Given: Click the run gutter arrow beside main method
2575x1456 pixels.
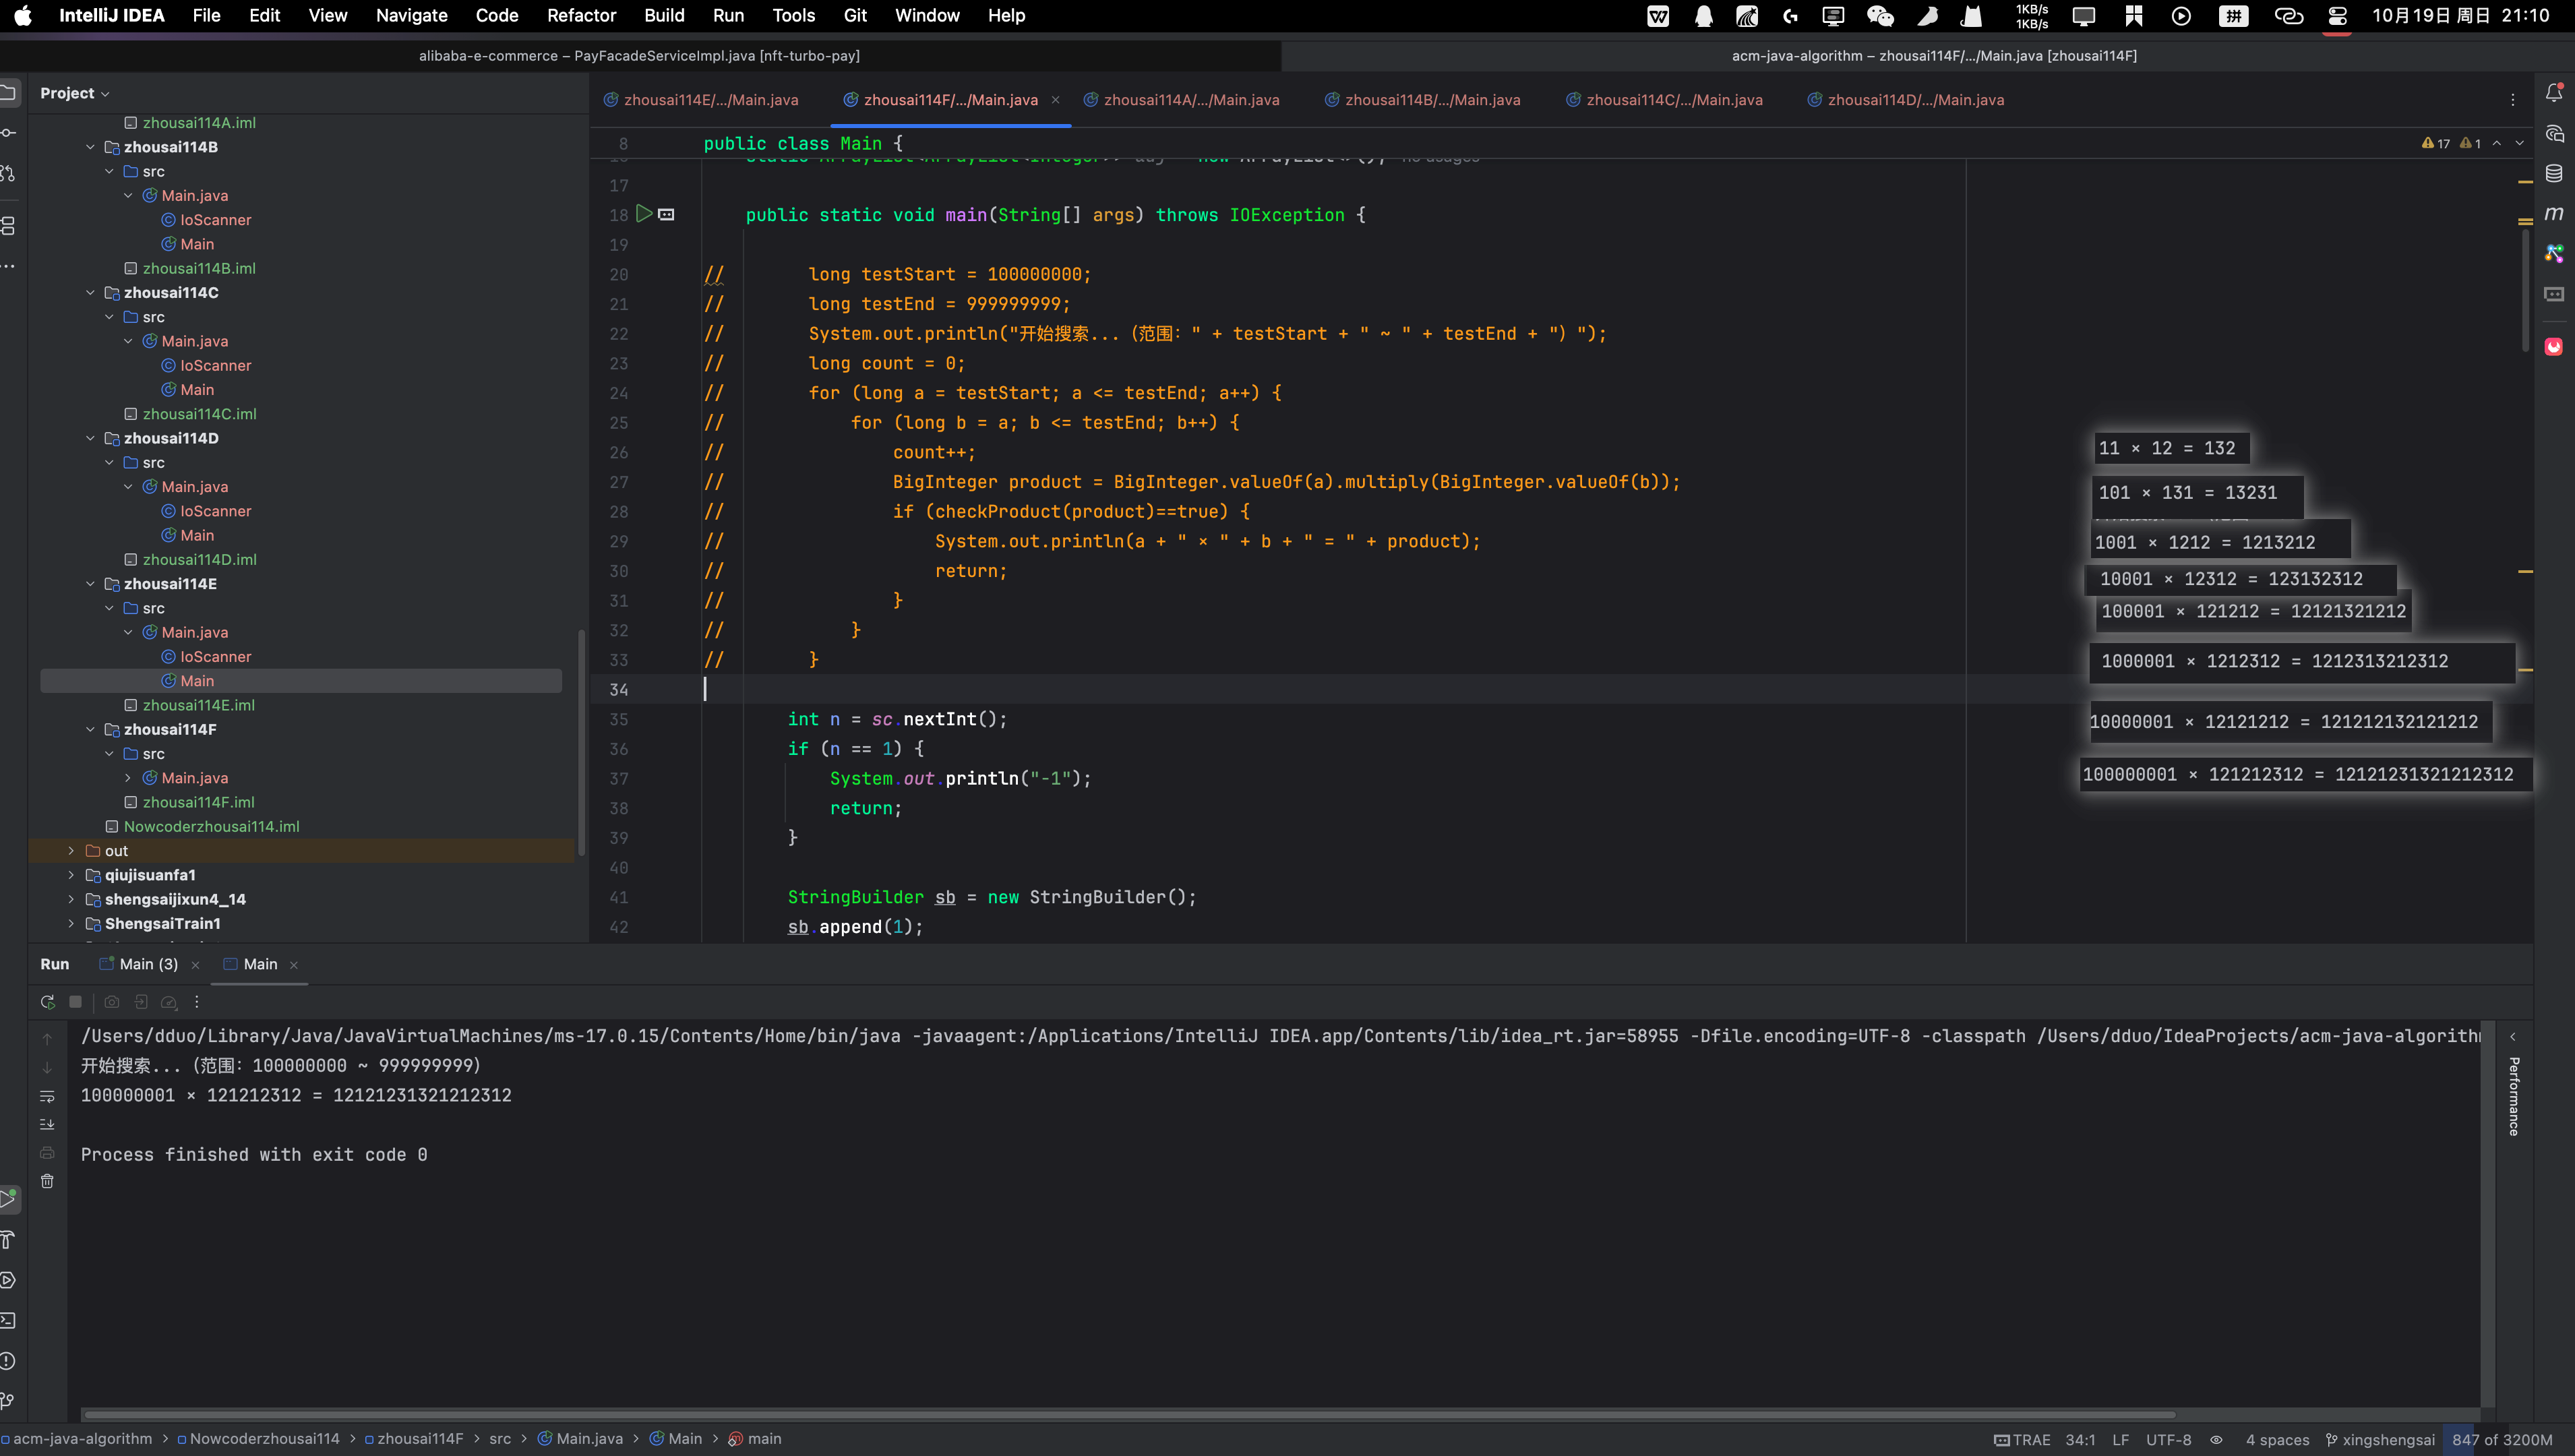Looking at the screenshot, I should 644,214.
